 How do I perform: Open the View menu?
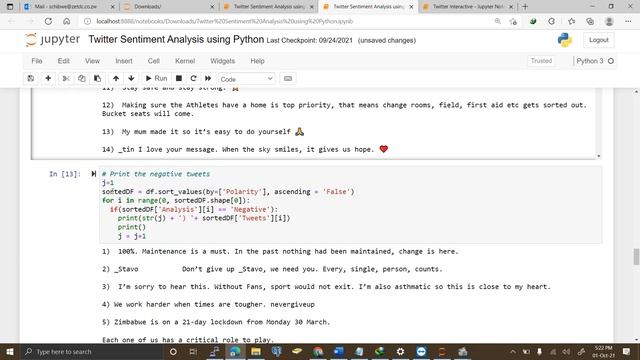[92, 61]
